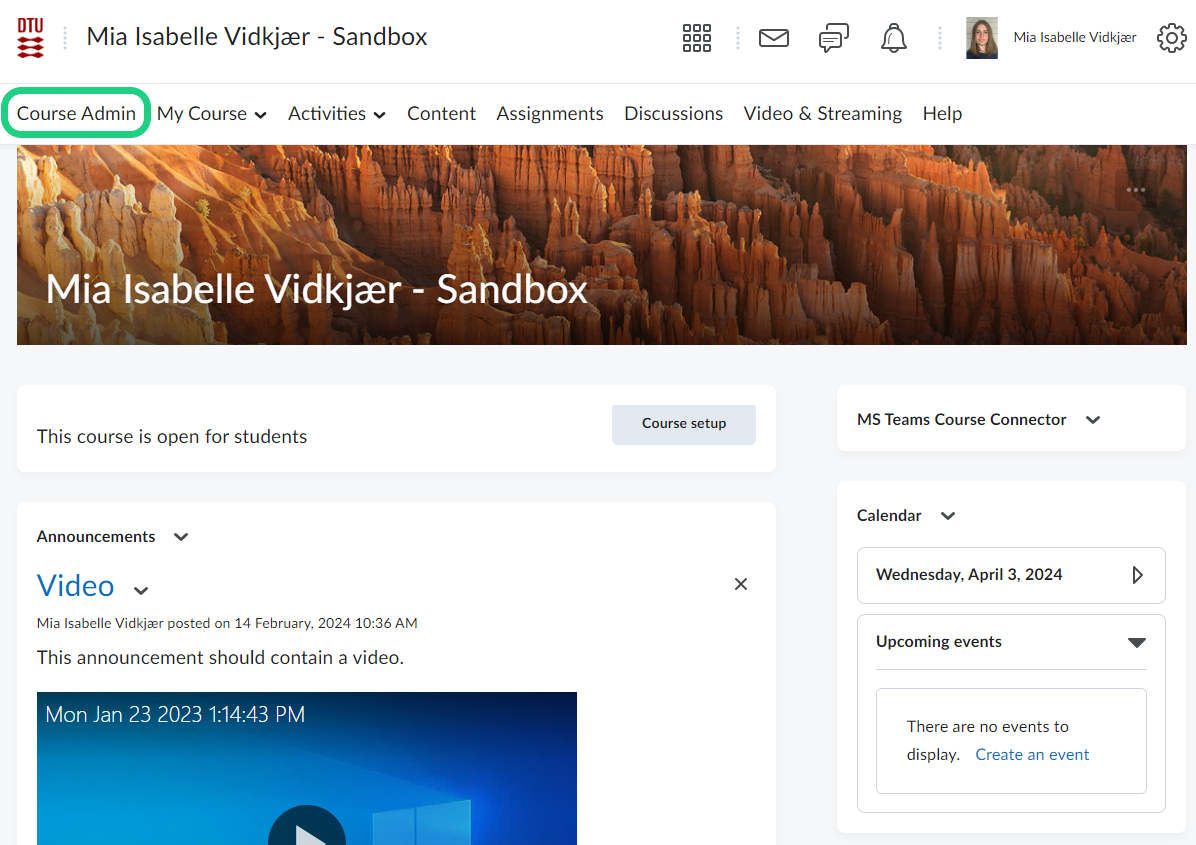Expand the MS Teams Course Connector widget
The image size is (1196, 845).
click(x=1093, y=420)
